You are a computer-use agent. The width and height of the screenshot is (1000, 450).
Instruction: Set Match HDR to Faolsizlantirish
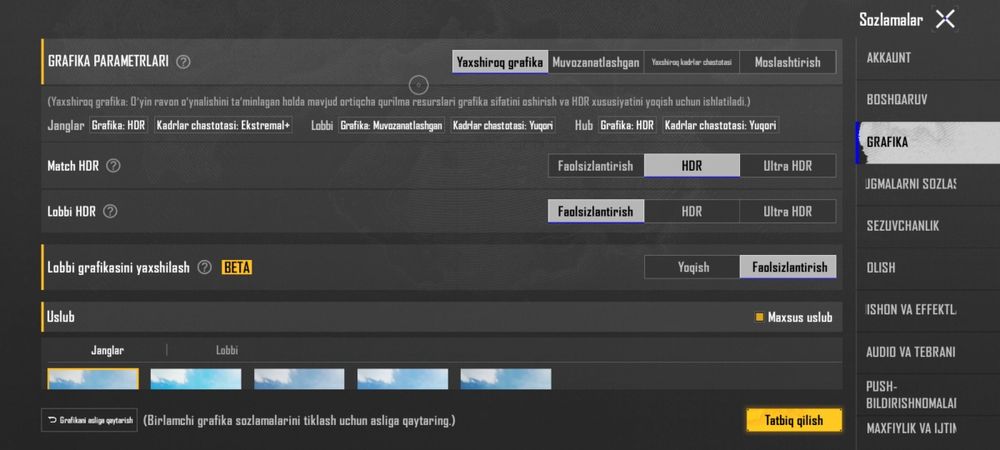point(596,166)
